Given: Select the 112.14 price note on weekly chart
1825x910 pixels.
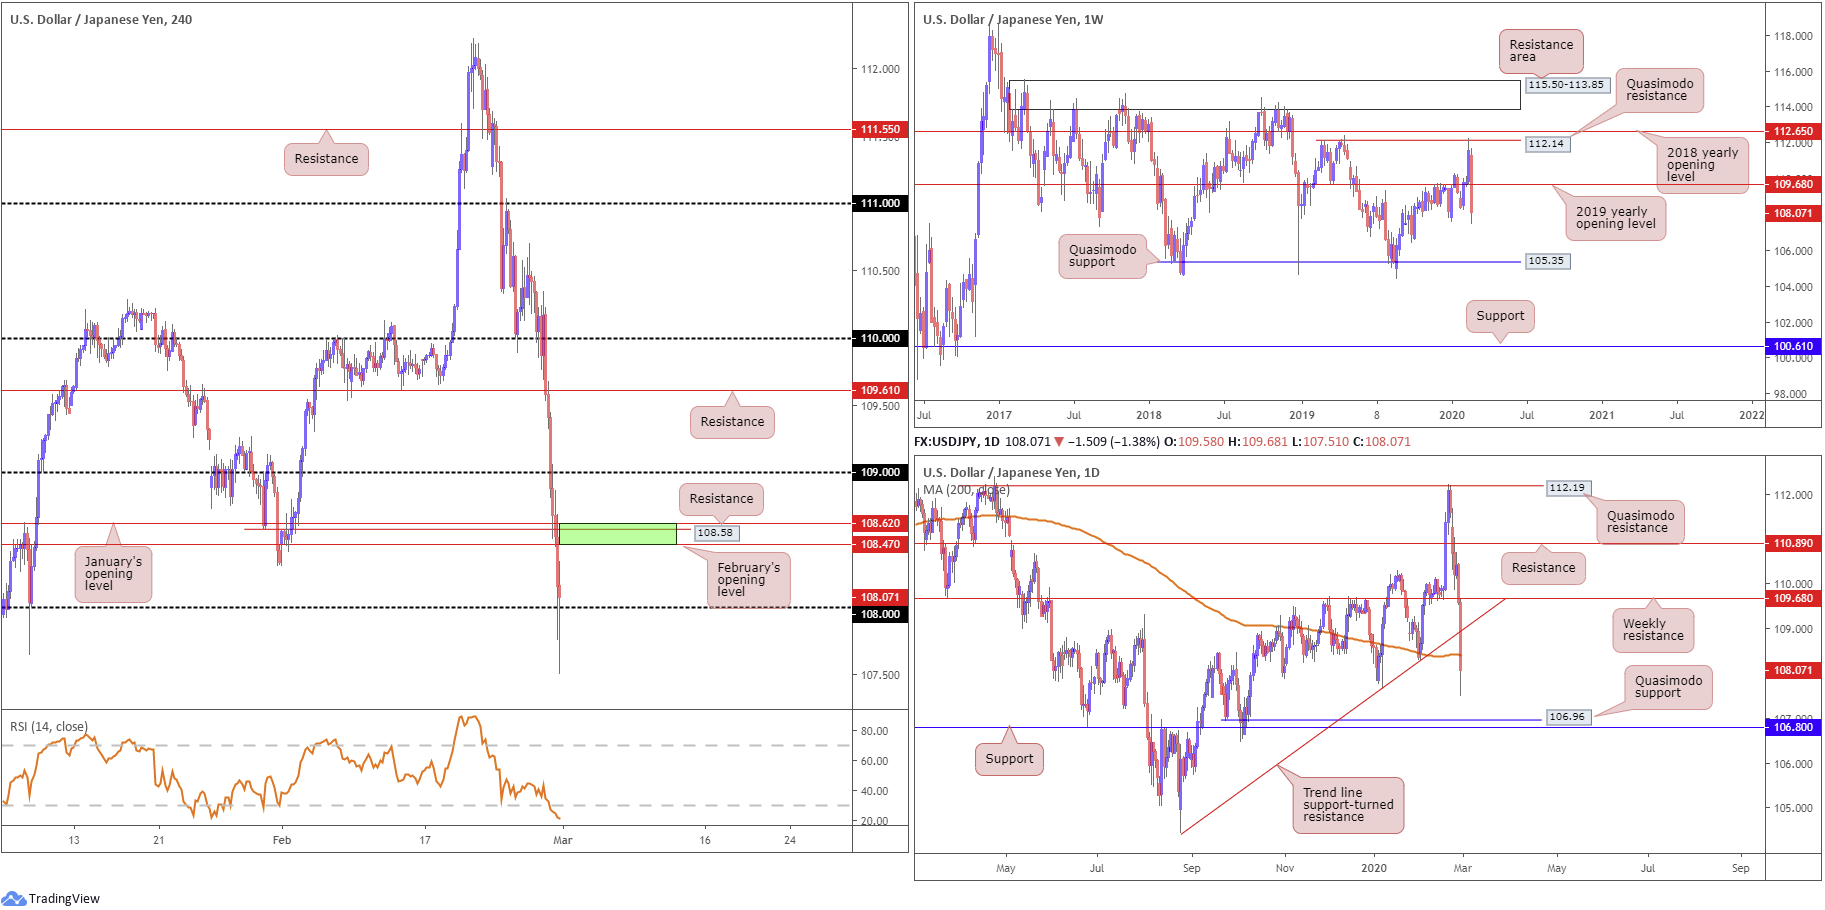Looking at the screenshot, I should (x=1546, y=144).
